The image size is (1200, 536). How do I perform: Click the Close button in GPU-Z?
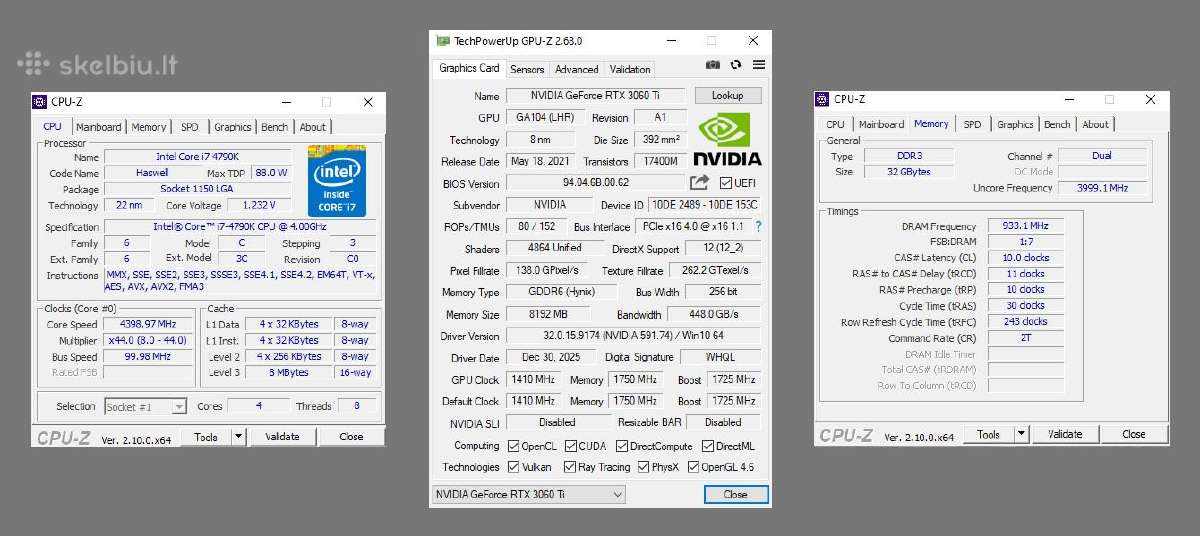[x=735, y=494]
